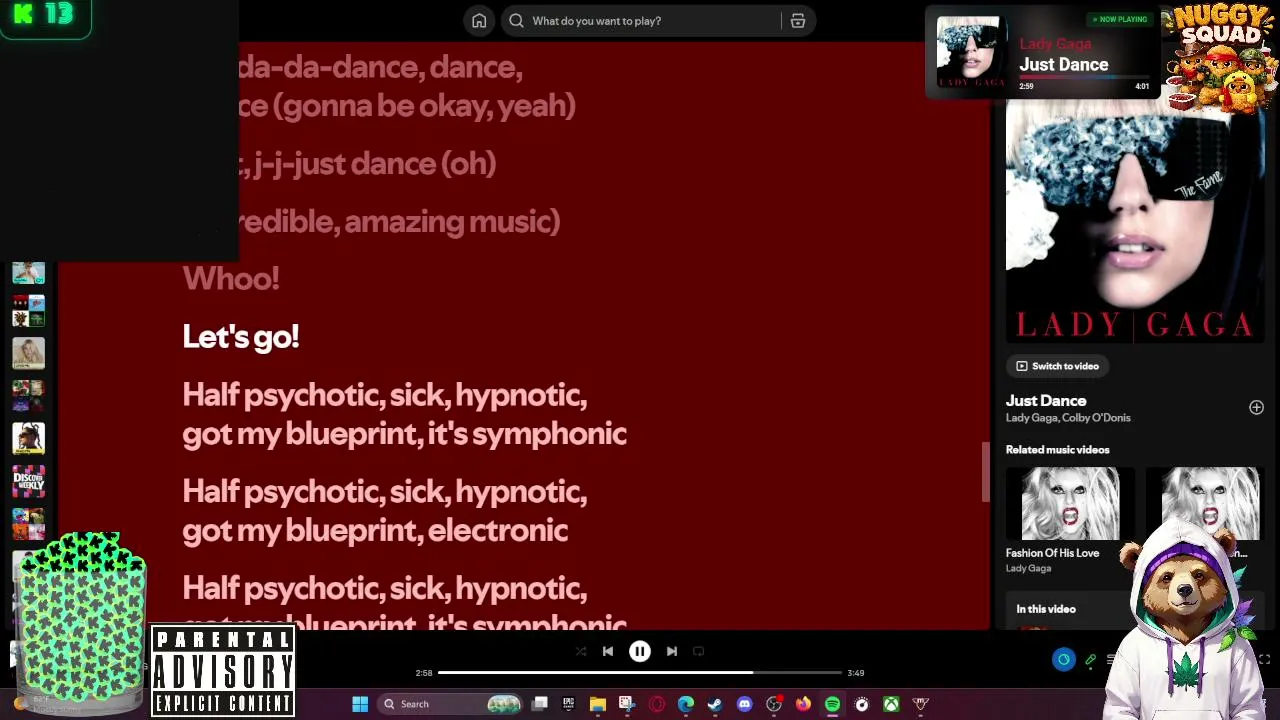The height and width of the screenshot is (720, 1280).
Task: Launch Epic Games Launcher from taskbar
Action: (x=568, y=704)
